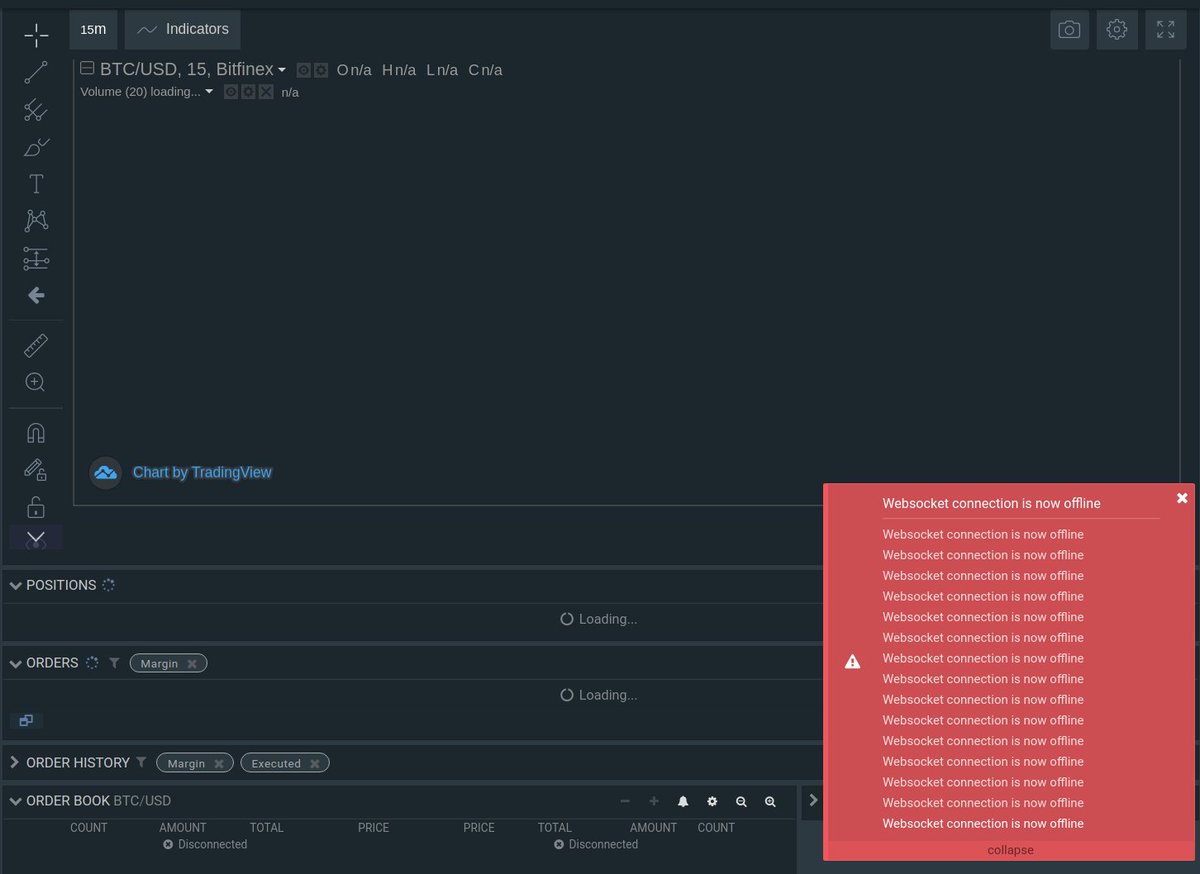Toggle stay in drawing mode
This screenshot has width=1200, height=874.
tap(36, 470)
